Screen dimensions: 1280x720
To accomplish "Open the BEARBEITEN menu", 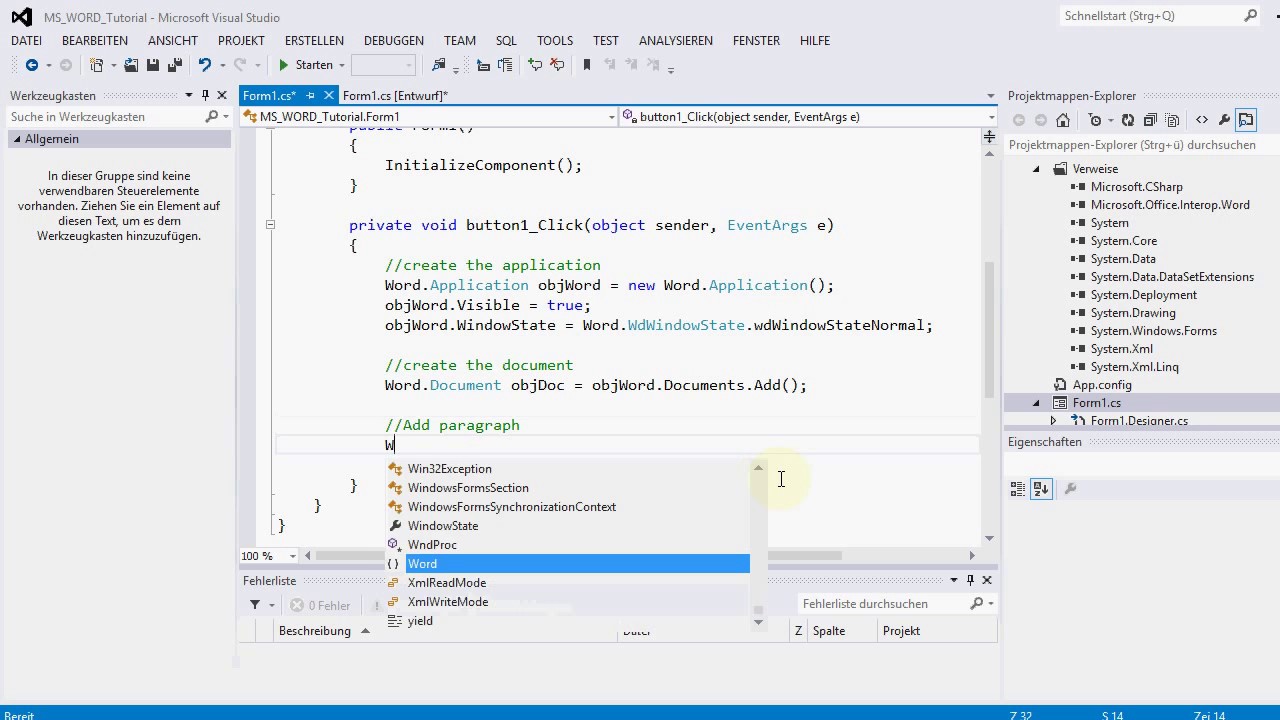I will [95, 41].
